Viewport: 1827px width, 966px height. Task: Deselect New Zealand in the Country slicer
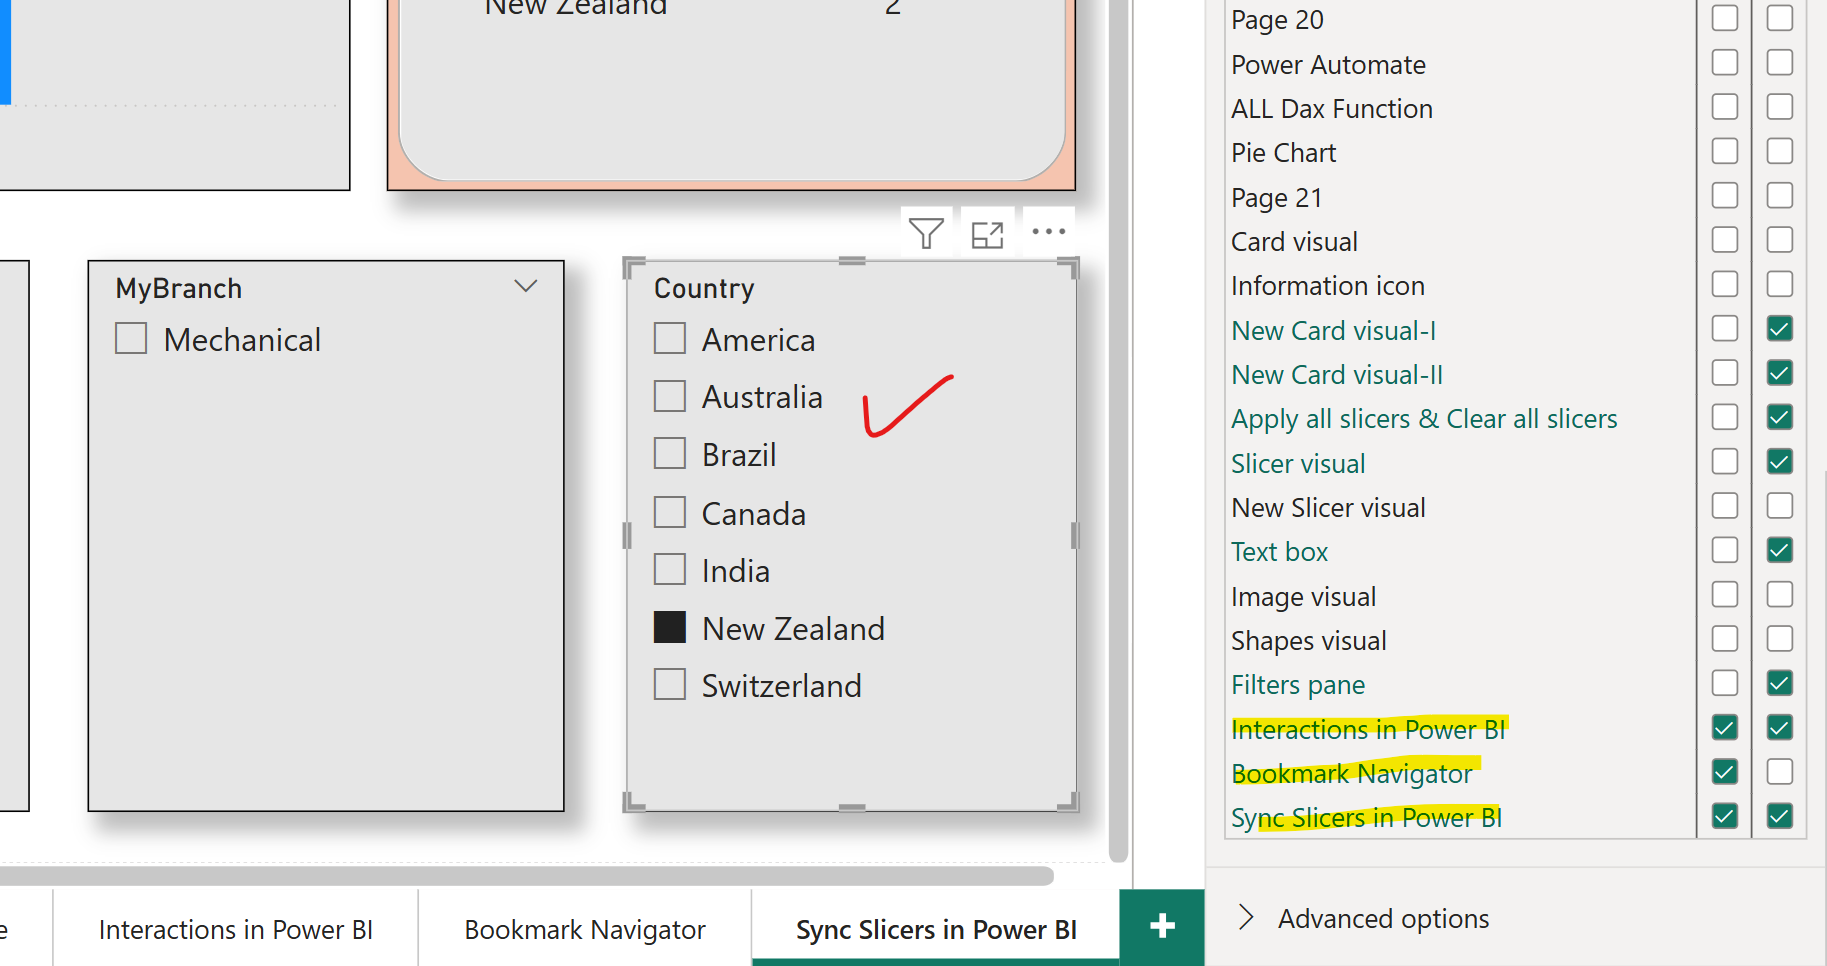(x=669, y=626)
